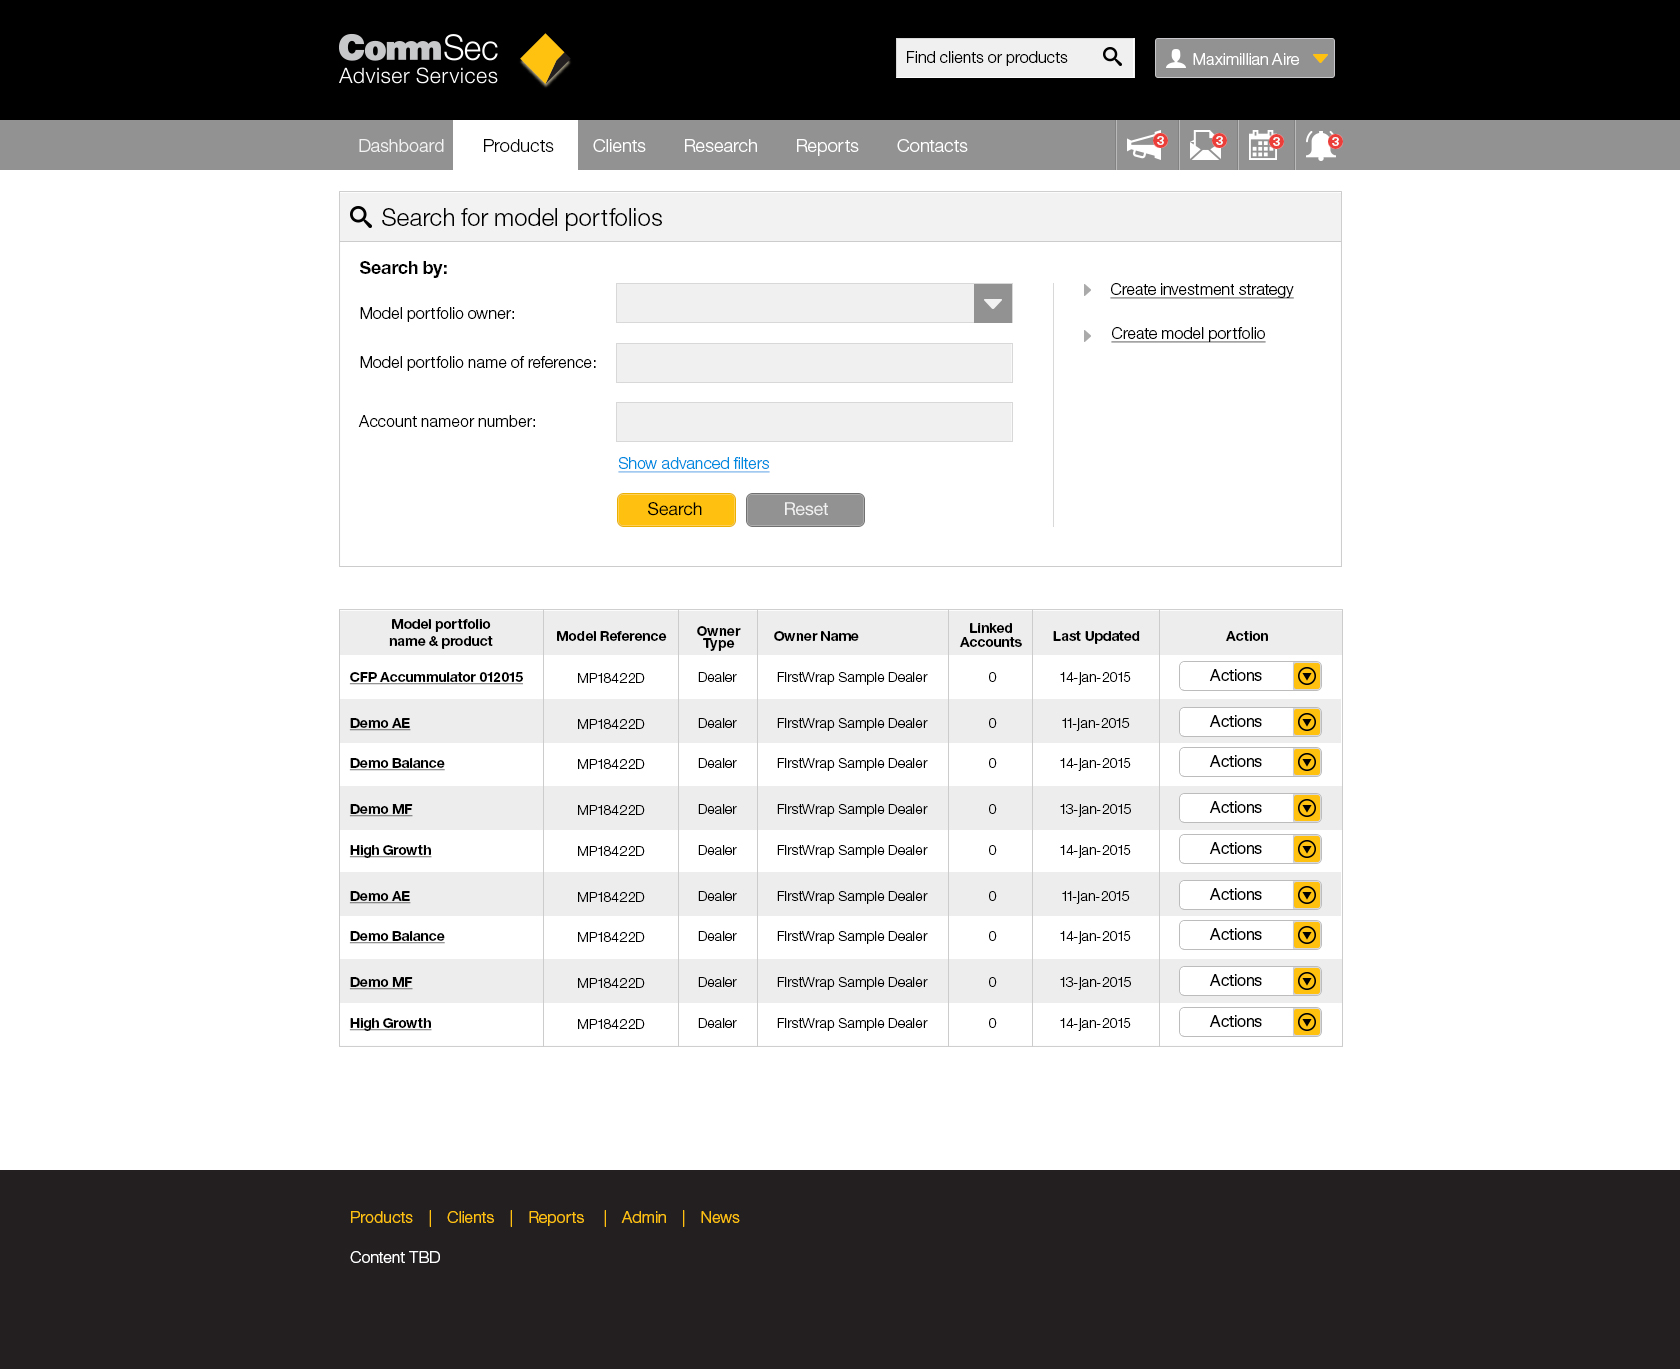1680x1369 pixels.
Task: Open the first Demo Balance portfolio link
Action: (x=397, y=764)
